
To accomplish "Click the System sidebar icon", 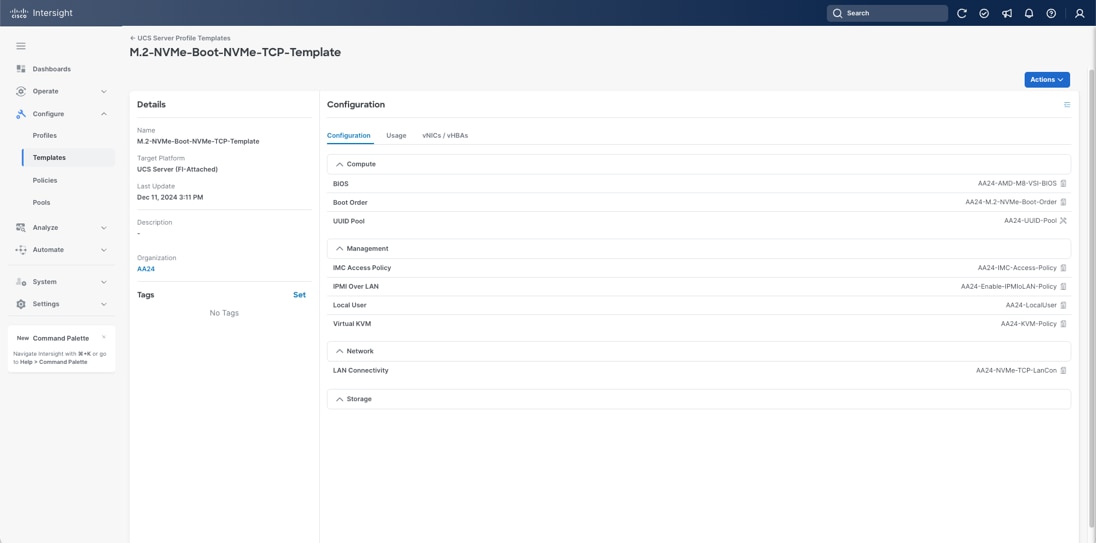I will coord(21,282).
